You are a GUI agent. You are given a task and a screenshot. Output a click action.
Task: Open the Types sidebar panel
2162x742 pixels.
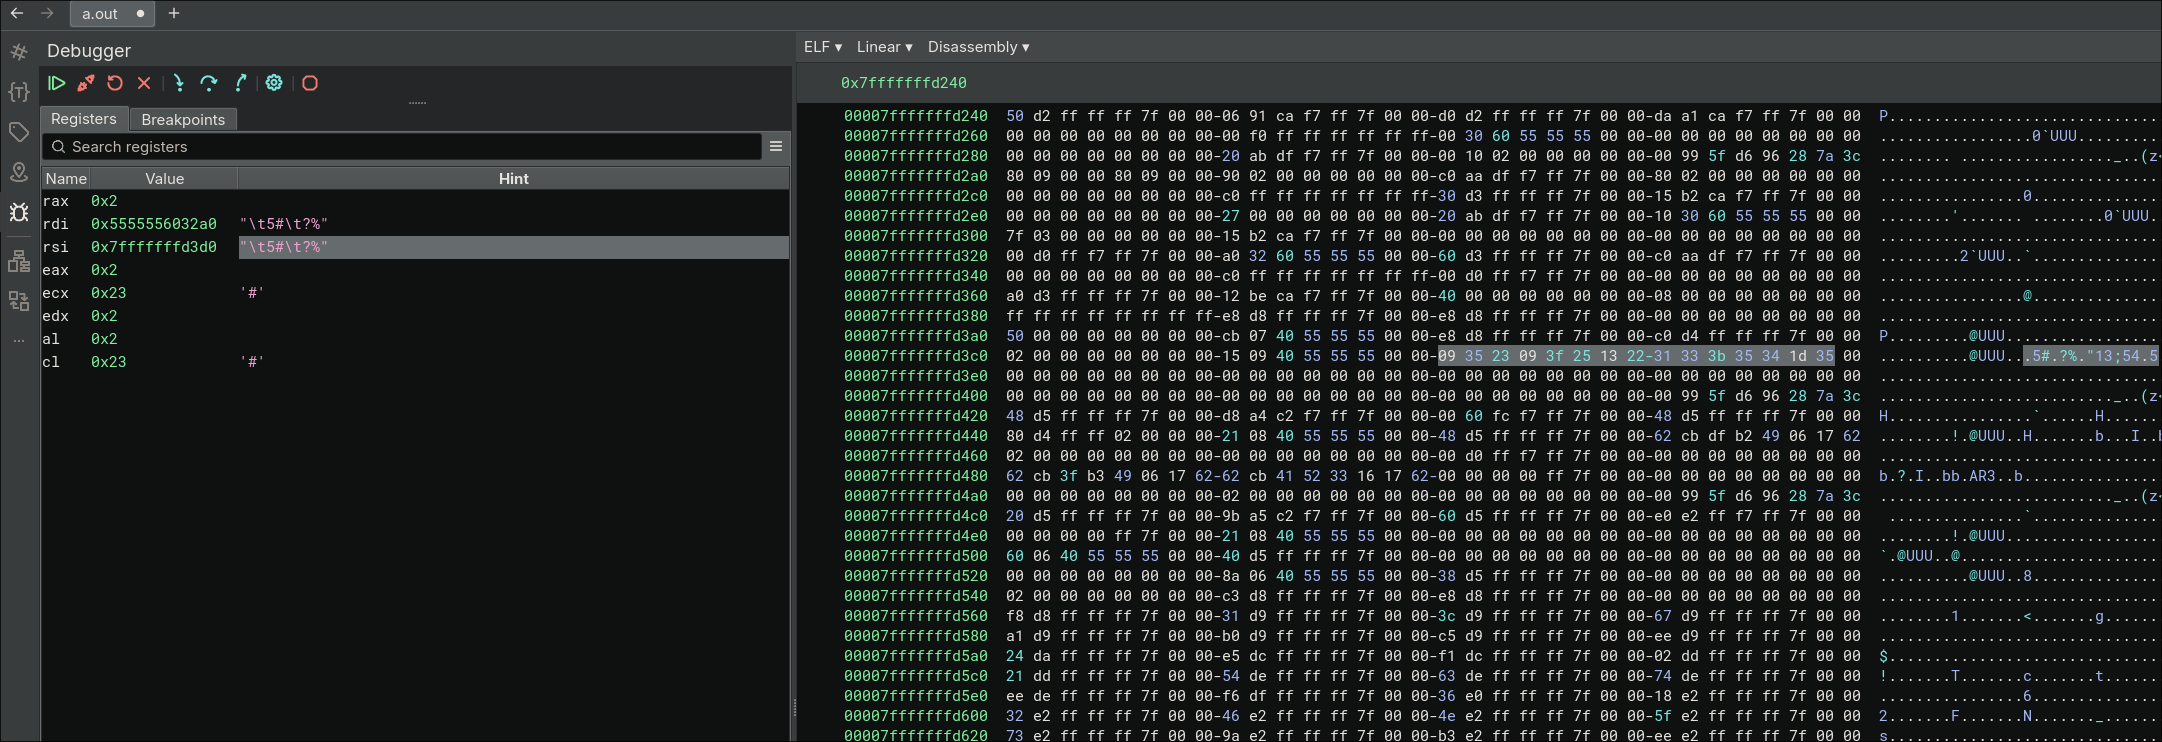[18, 92]
